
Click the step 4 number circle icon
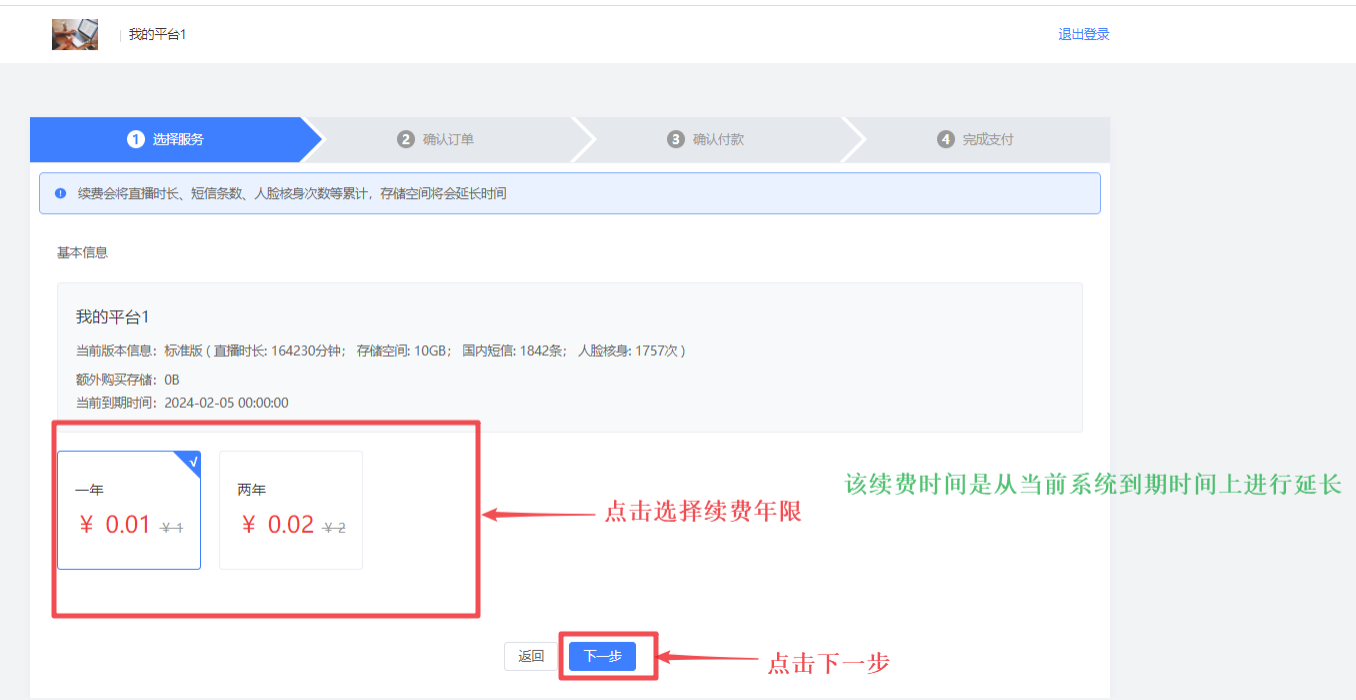point(946,140)
